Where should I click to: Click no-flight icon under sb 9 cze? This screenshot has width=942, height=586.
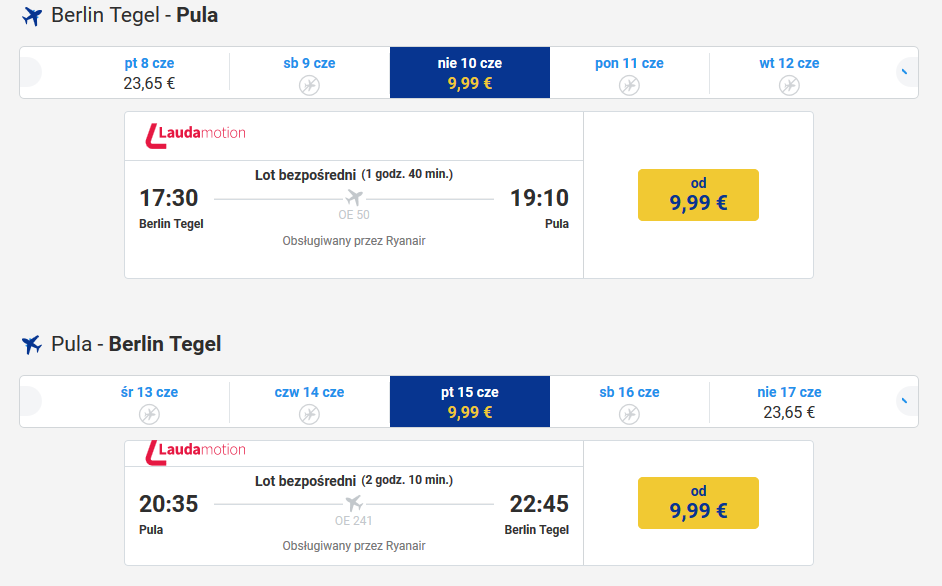[x=309, y=86]
